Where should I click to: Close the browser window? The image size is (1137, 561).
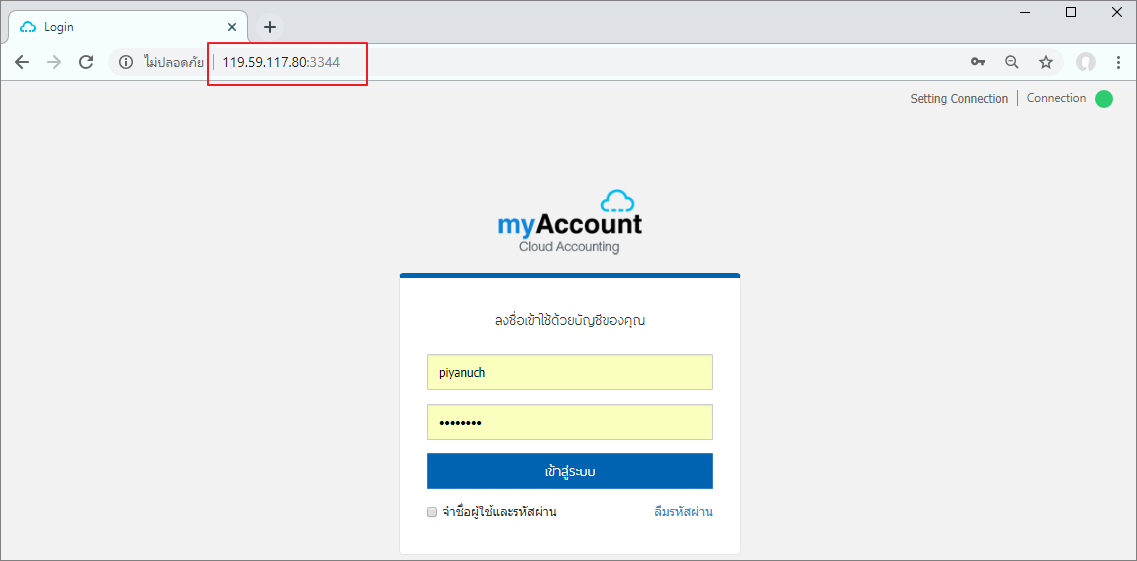coord(1117,12)
